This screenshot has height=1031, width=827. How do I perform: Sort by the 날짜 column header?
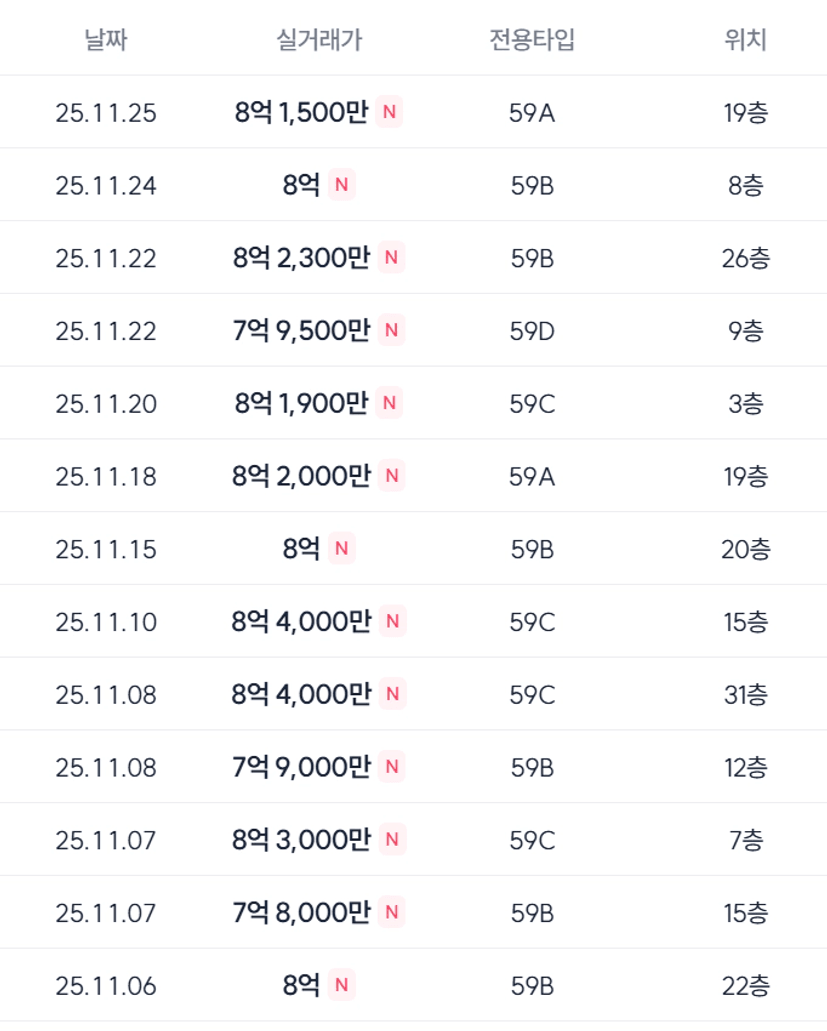[x=106, y=40]
